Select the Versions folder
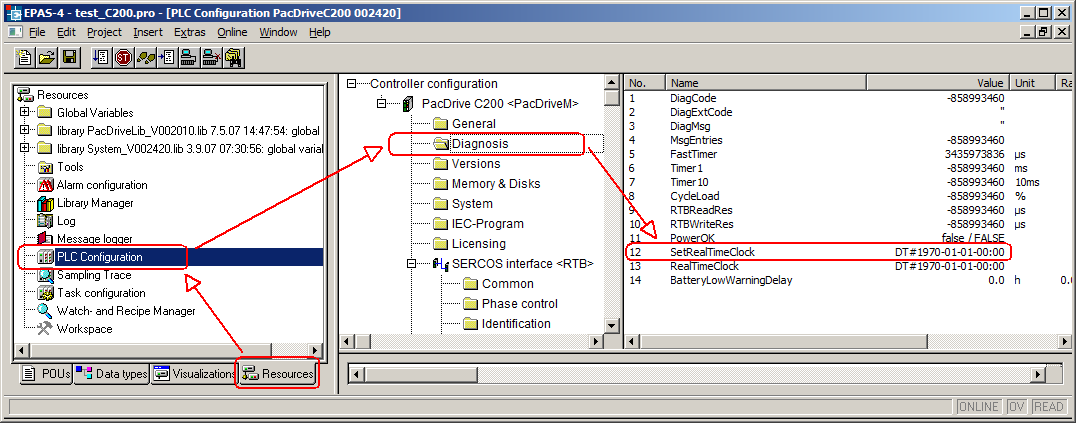 (x=476, y=163)
